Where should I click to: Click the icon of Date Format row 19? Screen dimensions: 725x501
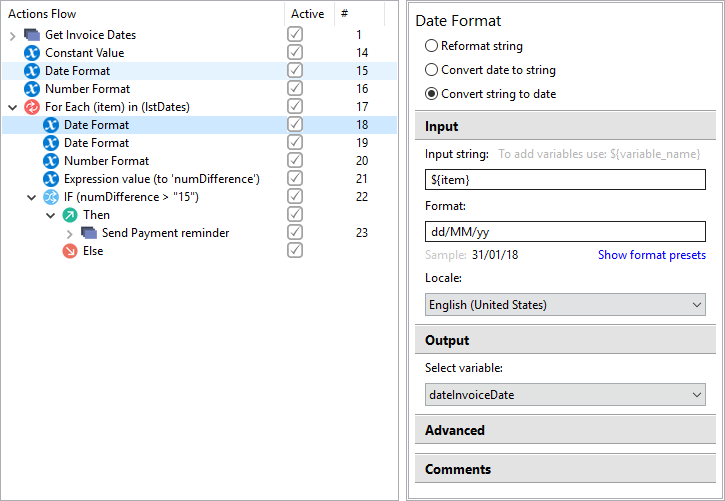[51, 143]
